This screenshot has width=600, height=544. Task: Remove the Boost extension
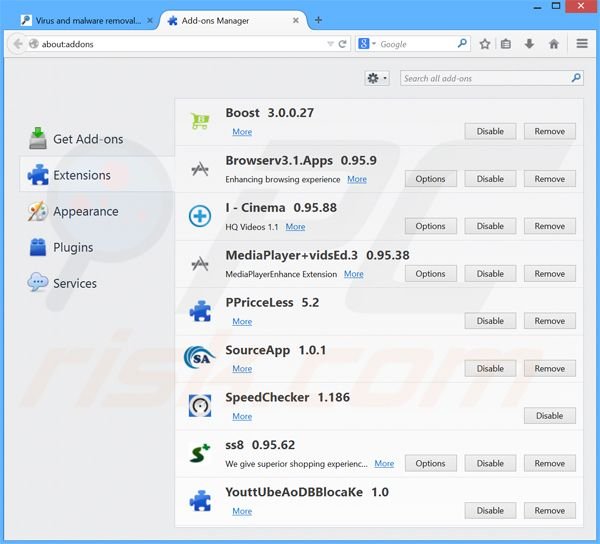tap(549, 131)
